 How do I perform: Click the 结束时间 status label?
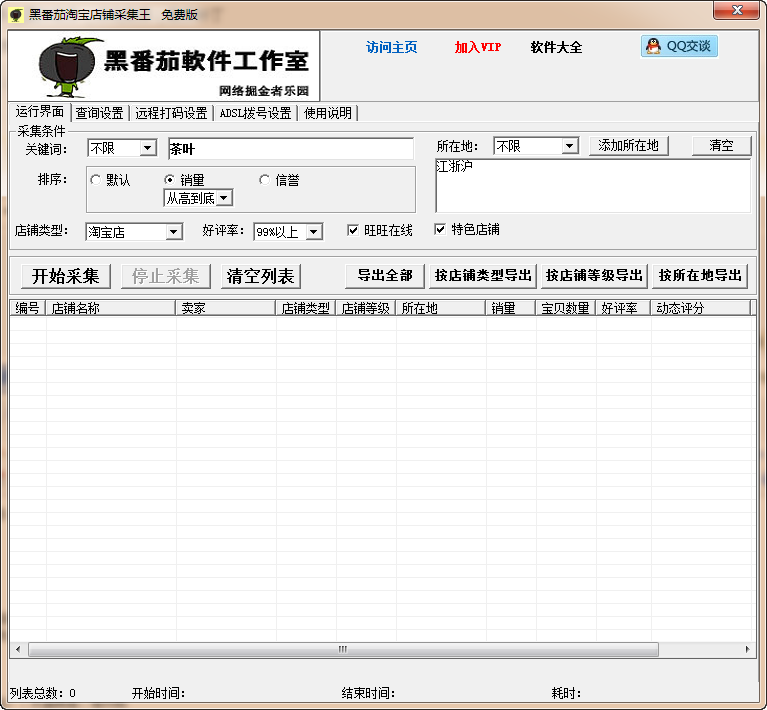tap(368, 693)
